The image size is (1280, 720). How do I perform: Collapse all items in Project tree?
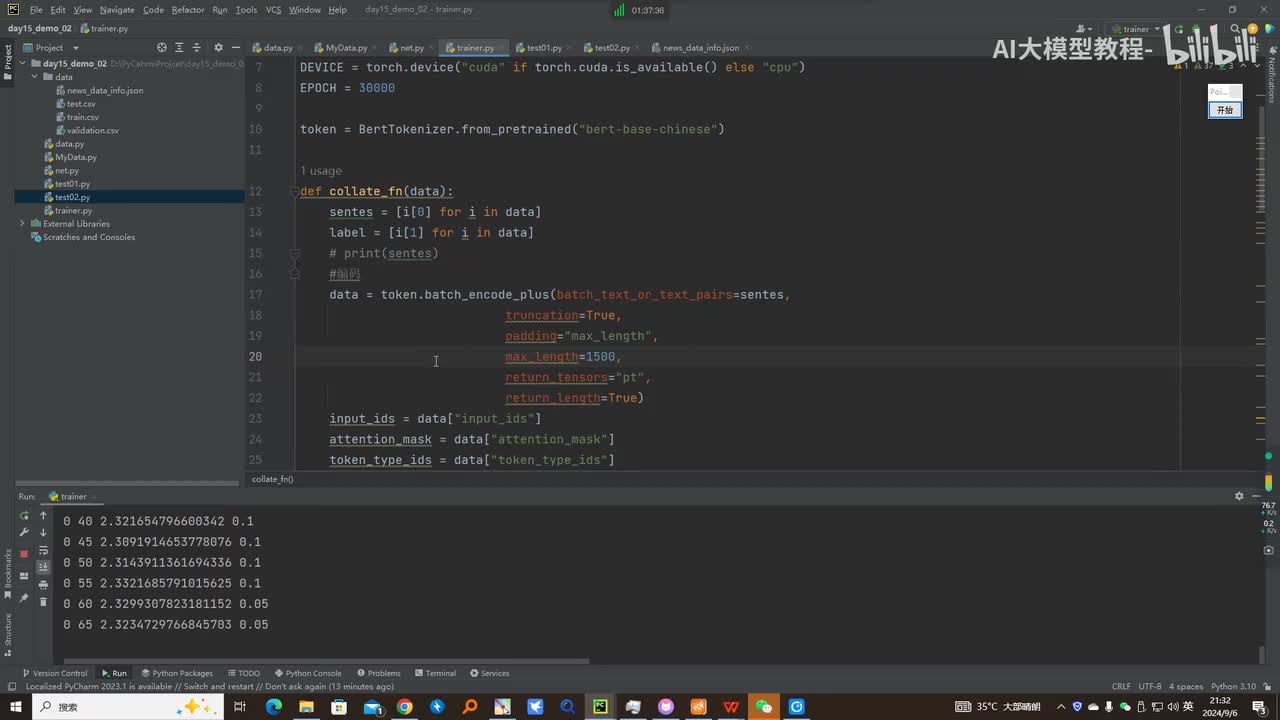[x=198, y=48]
